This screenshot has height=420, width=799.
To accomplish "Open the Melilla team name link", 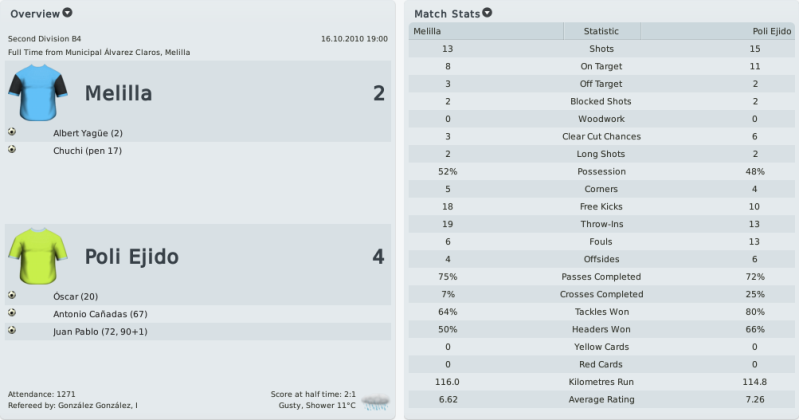I will point(118,93).
